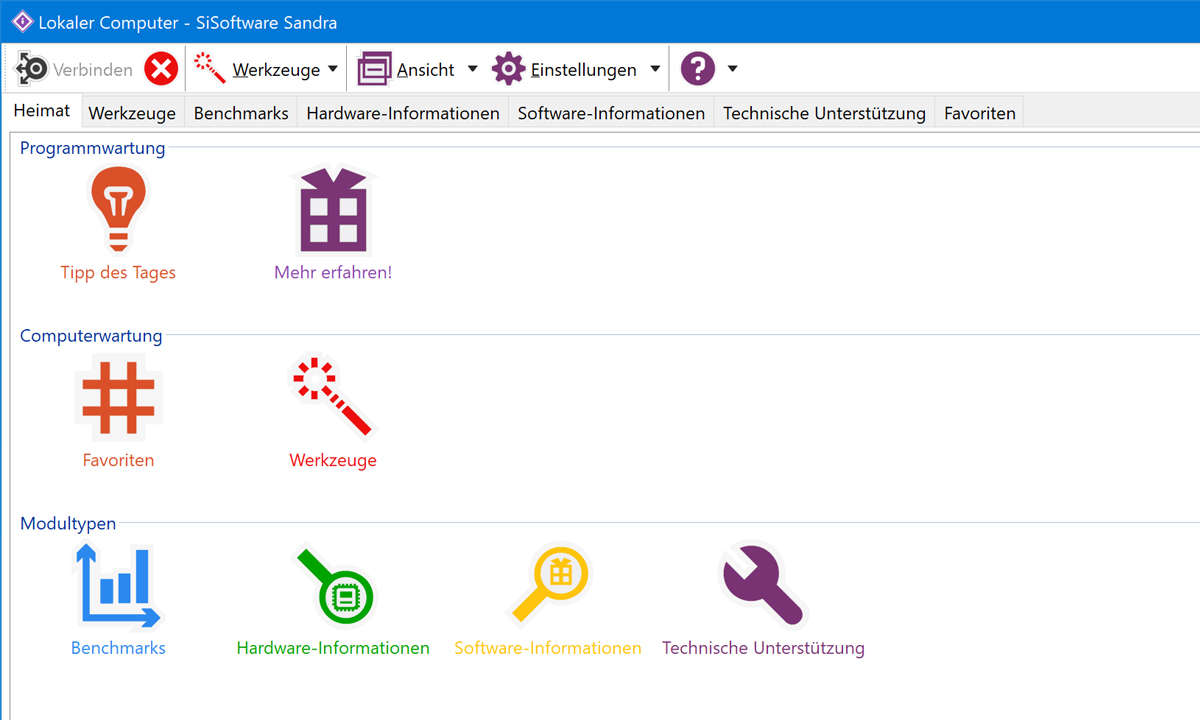The height and width of the screenshot is (720, 1200).
Task: Switch to the Benchmarks tab
Action: pyautogui.click(x=241, y=113)
